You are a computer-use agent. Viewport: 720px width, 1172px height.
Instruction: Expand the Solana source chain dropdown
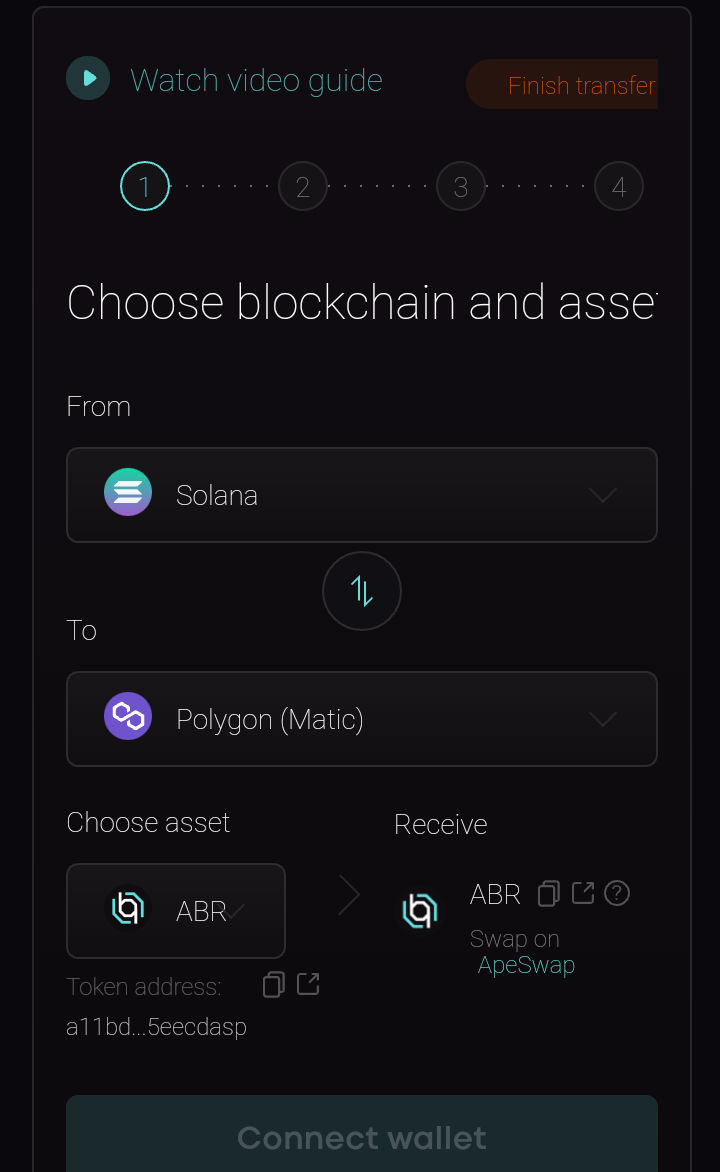(362, 495)
